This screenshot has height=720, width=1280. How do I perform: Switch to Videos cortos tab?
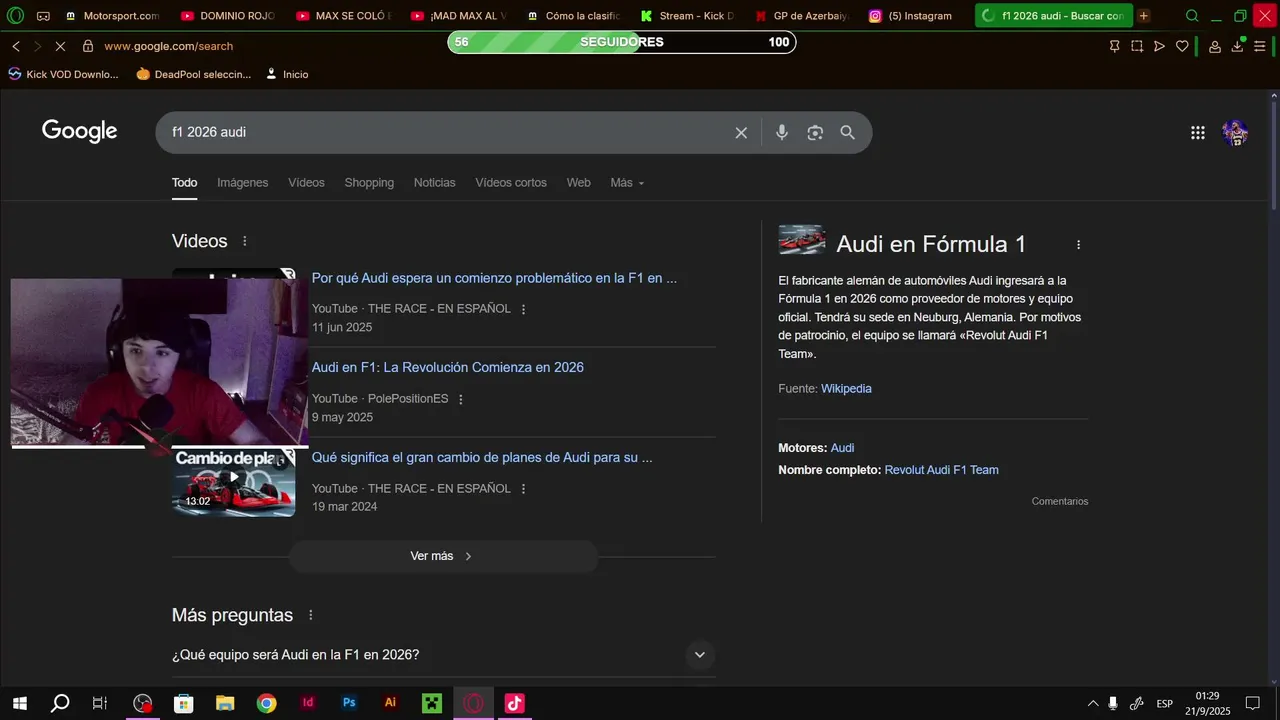click(511, 183)
